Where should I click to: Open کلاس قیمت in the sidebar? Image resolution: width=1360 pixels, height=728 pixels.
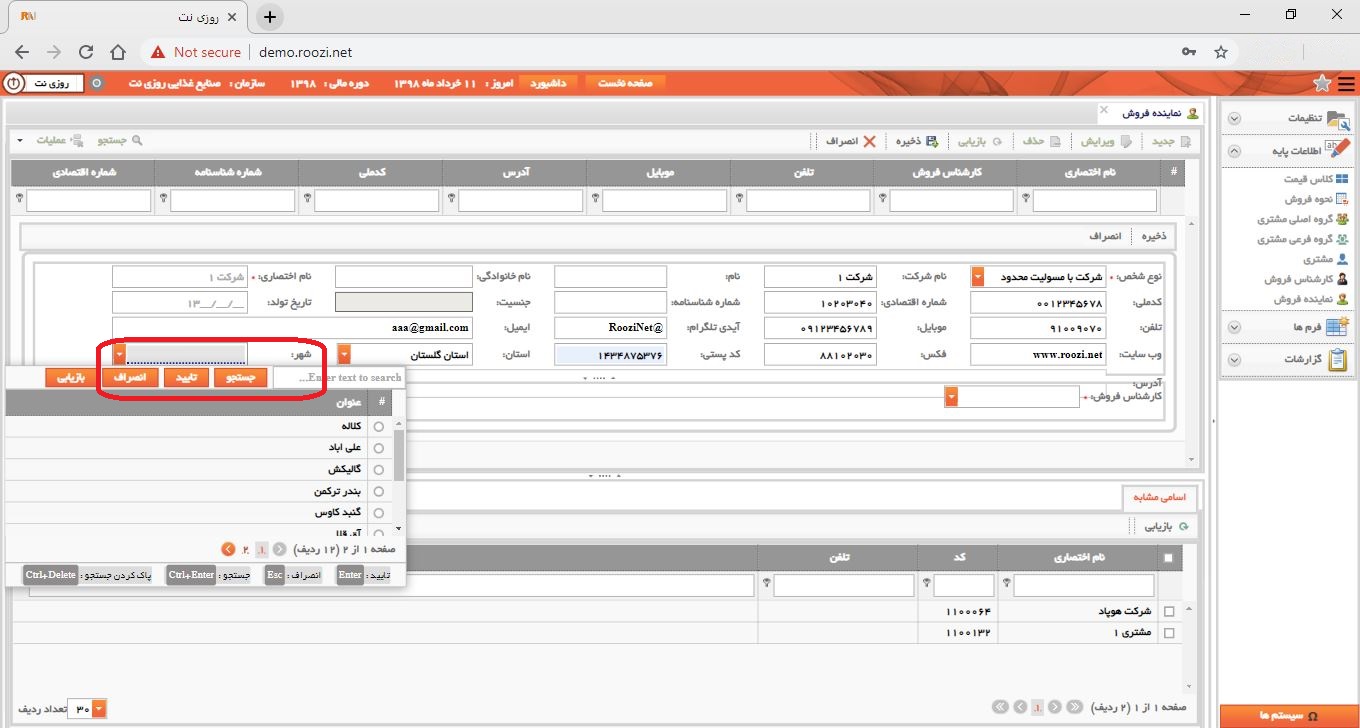pos(1316,179)
